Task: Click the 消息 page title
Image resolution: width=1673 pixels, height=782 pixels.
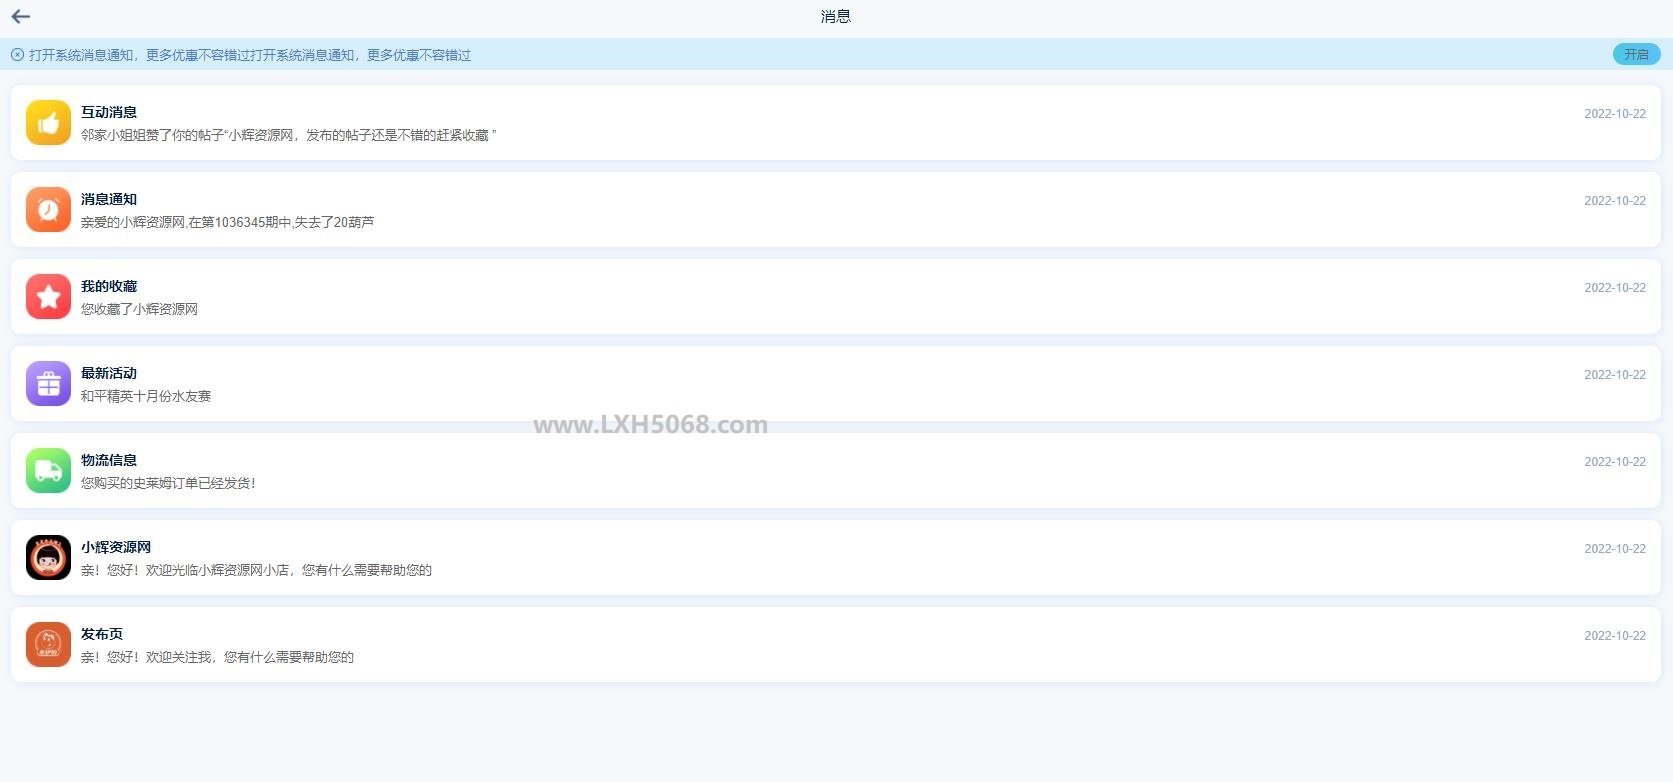Action: click(836, 16)
